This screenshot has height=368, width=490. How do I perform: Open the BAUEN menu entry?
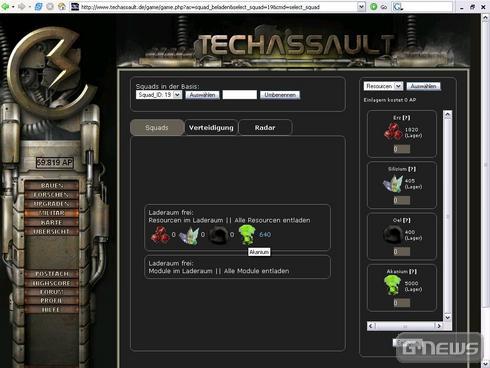click(52, 185)
